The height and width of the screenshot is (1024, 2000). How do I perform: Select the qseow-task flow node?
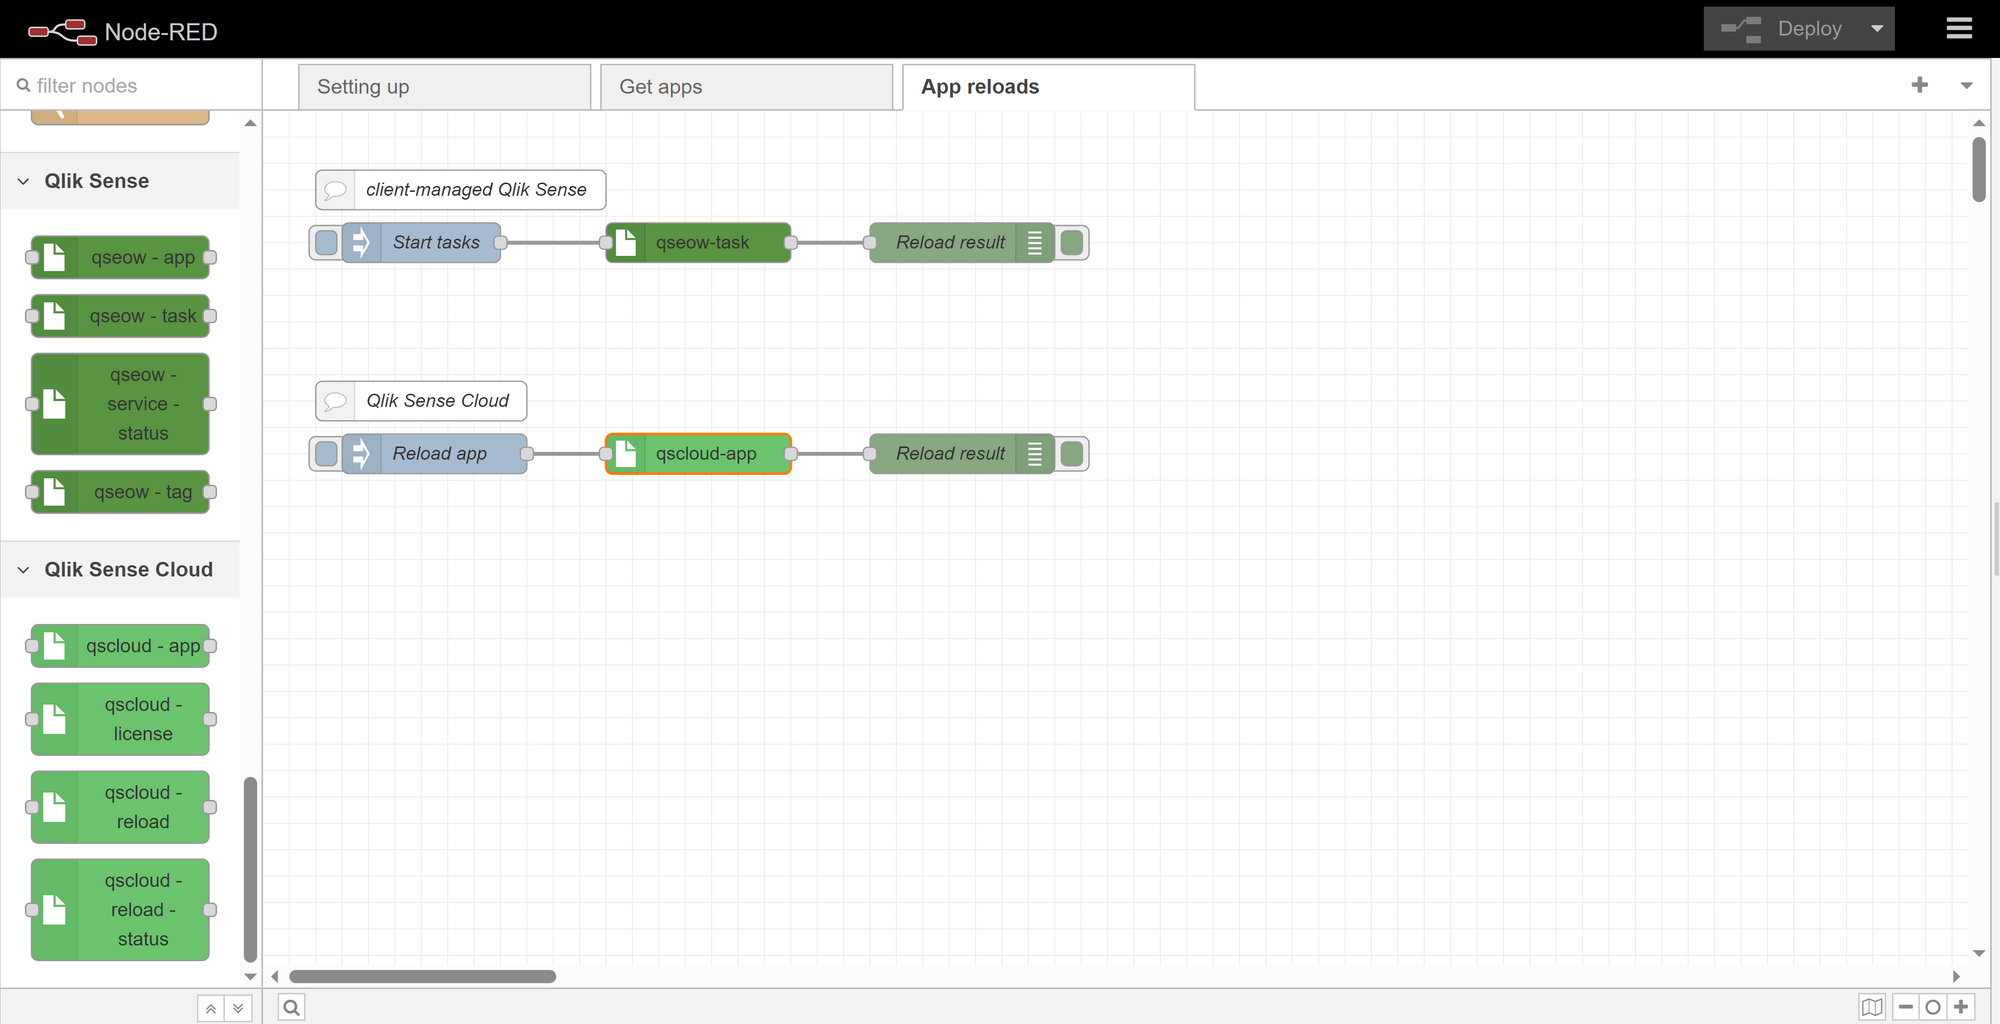[698, 242]
